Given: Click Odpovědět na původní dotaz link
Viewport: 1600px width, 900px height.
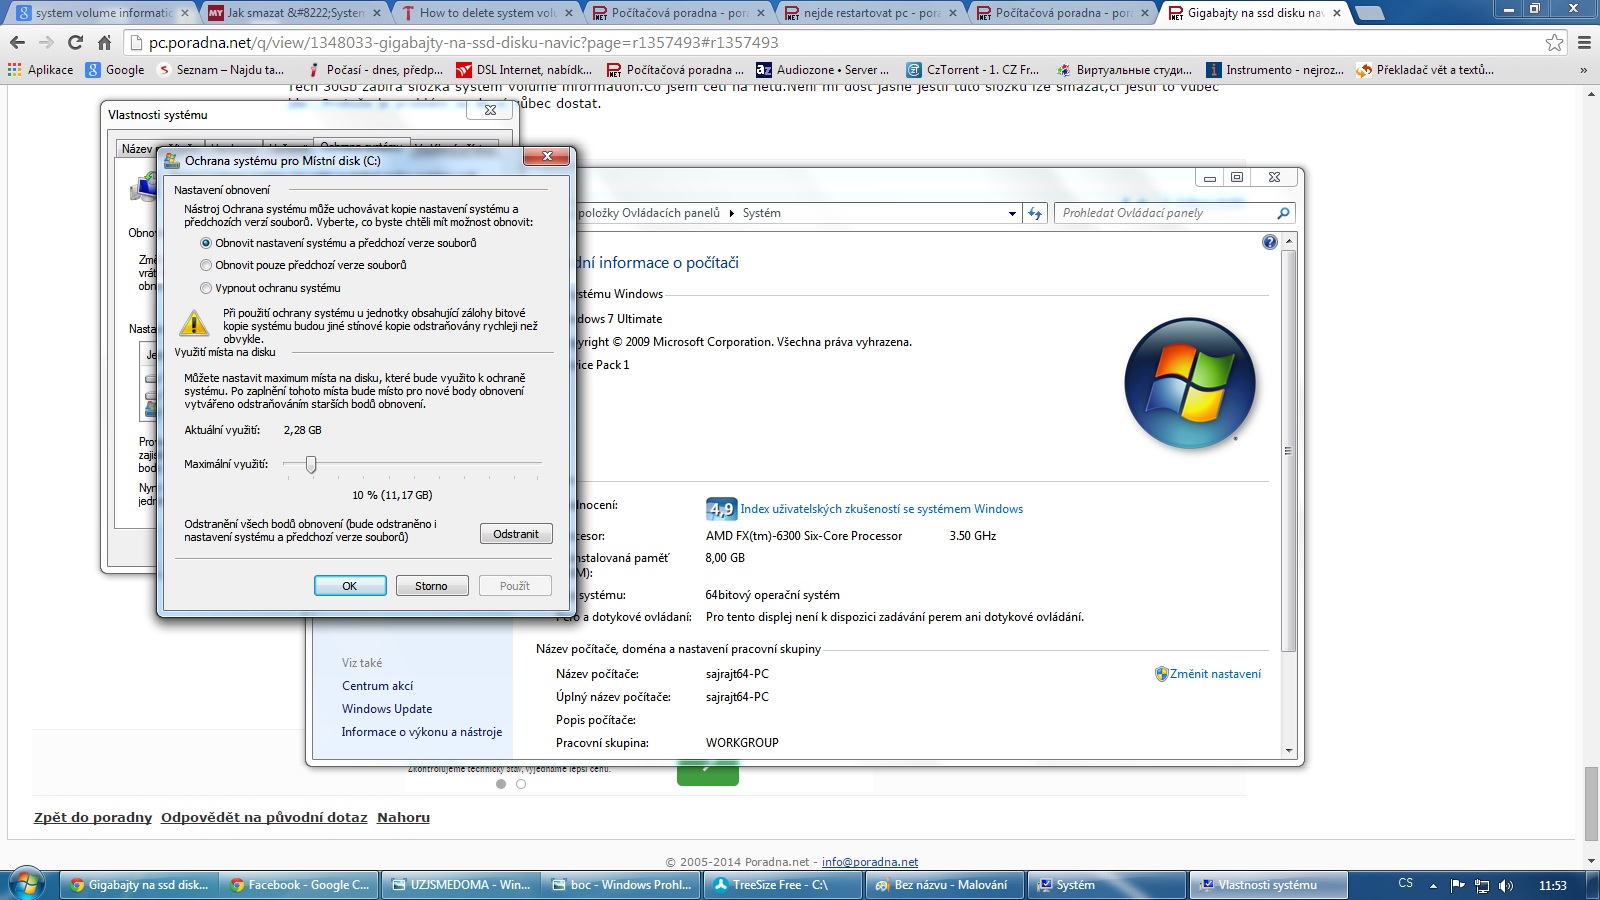Looking at the screenshot, I should [264, 817].
